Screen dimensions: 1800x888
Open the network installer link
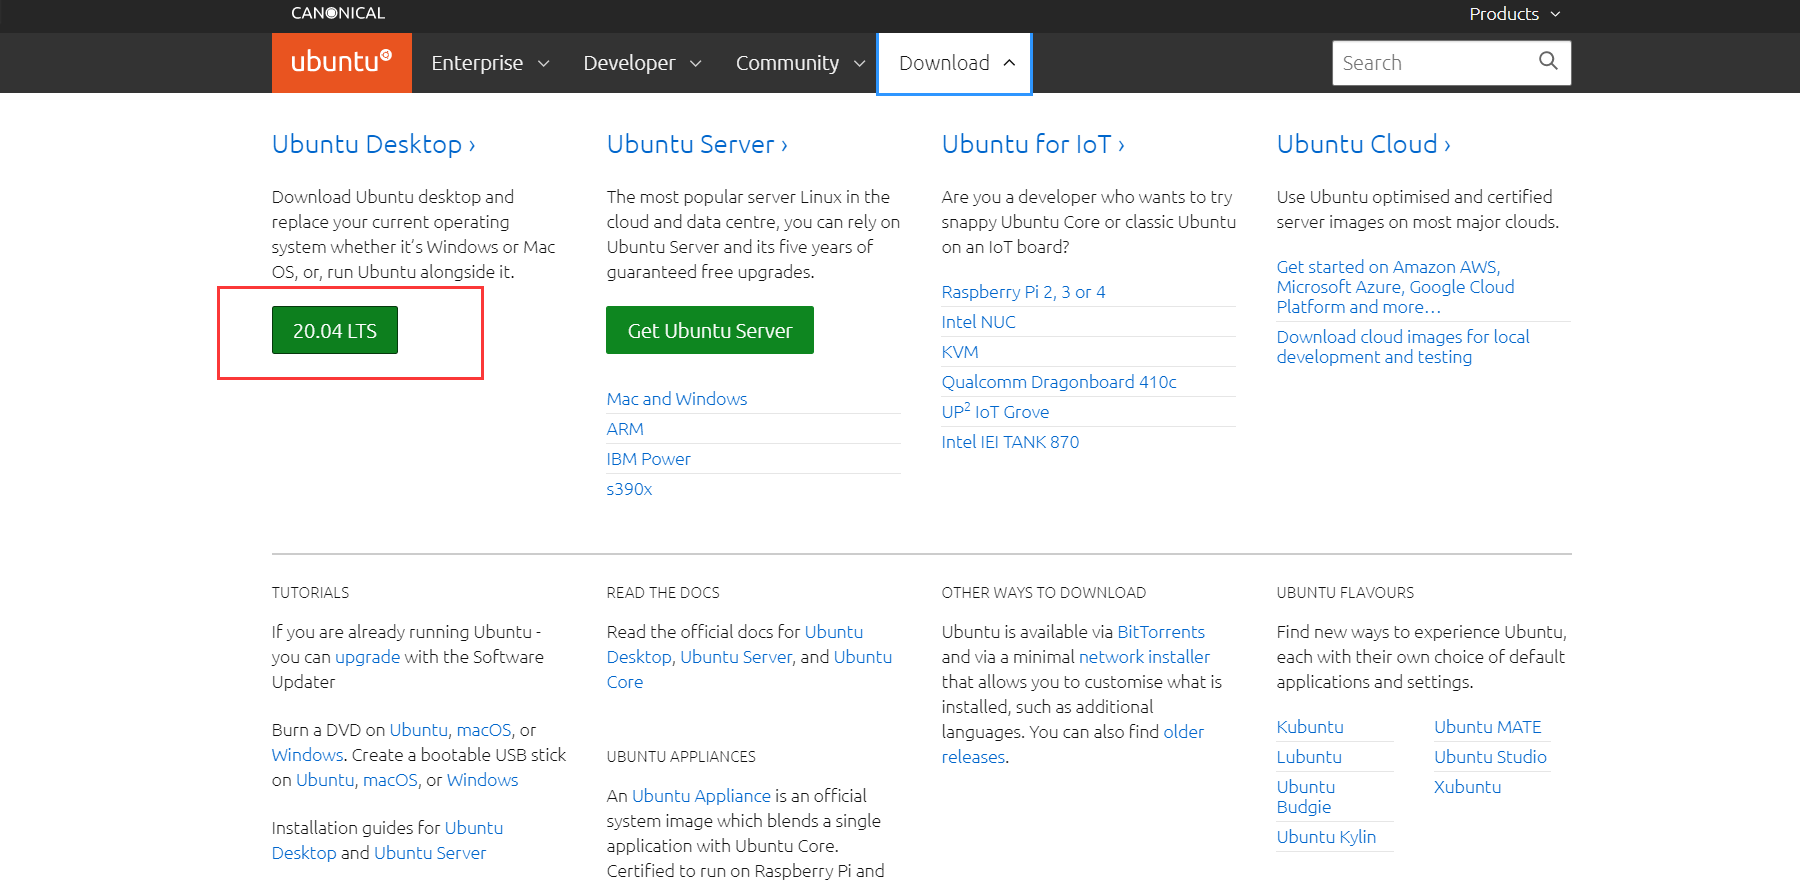[x=1144, y=657]
